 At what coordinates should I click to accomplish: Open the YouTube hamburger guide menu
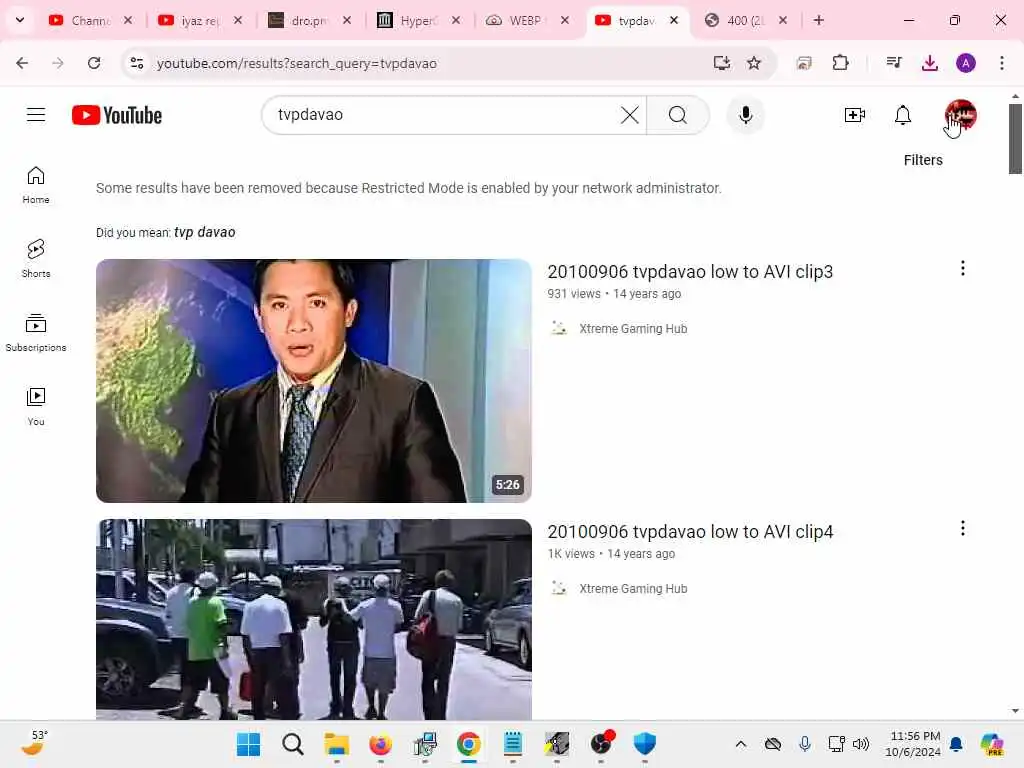(36, 115)
